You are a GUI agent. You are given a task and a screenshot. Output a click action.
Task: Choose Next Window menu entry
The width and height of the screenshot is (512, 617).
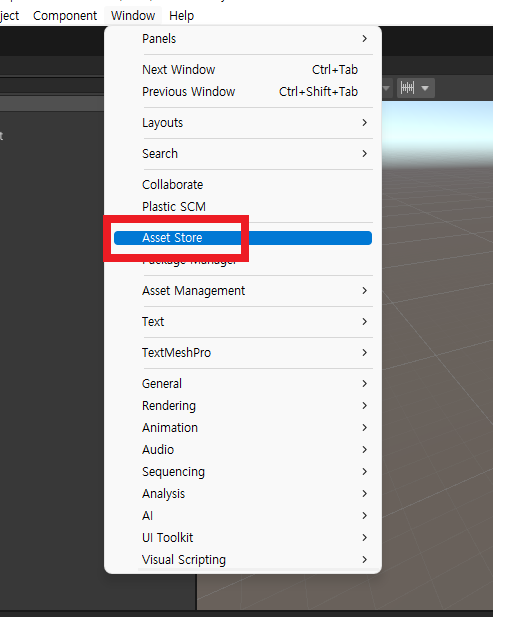[243, 70]
